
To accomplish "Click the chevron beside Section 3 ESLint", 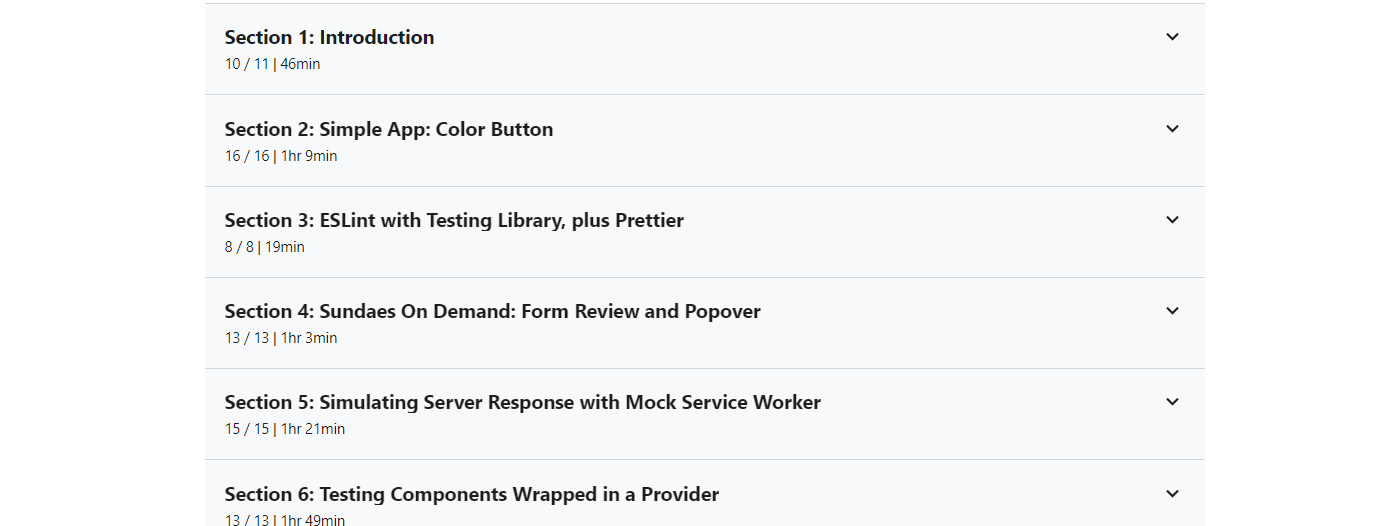I will [x=1172, y=220].
